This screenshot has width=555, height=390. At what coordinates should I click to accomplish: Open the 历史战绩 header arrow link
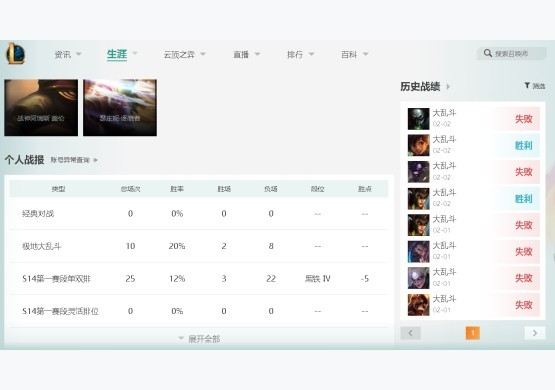pos(448,86)
